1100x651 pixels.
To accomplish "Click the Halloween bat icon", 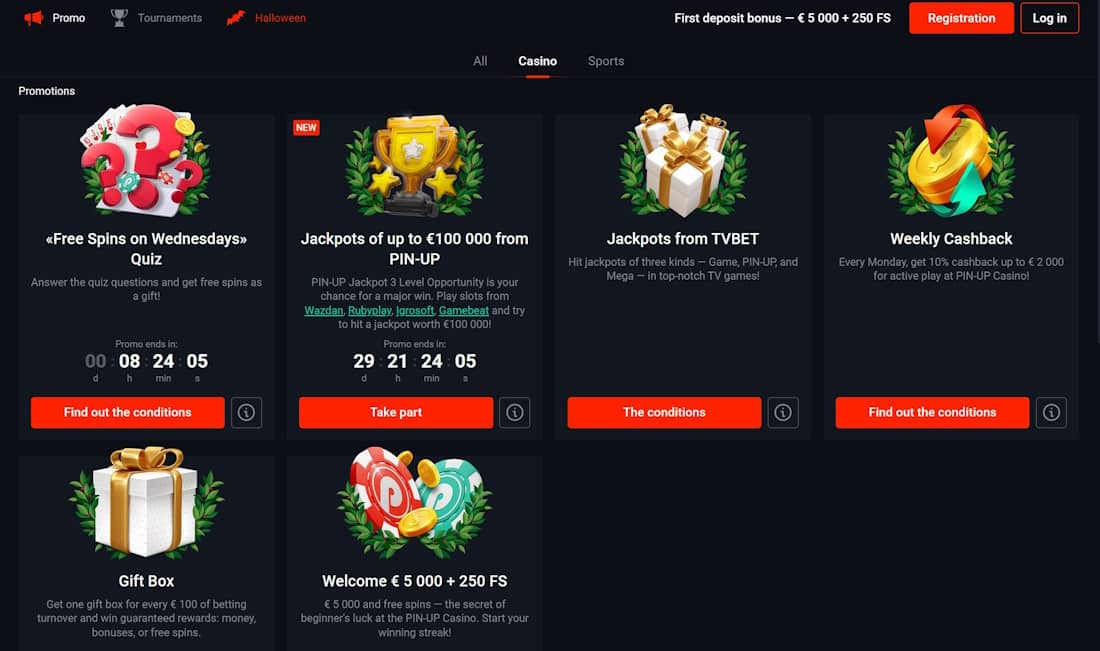I will [x=236, y=18].
